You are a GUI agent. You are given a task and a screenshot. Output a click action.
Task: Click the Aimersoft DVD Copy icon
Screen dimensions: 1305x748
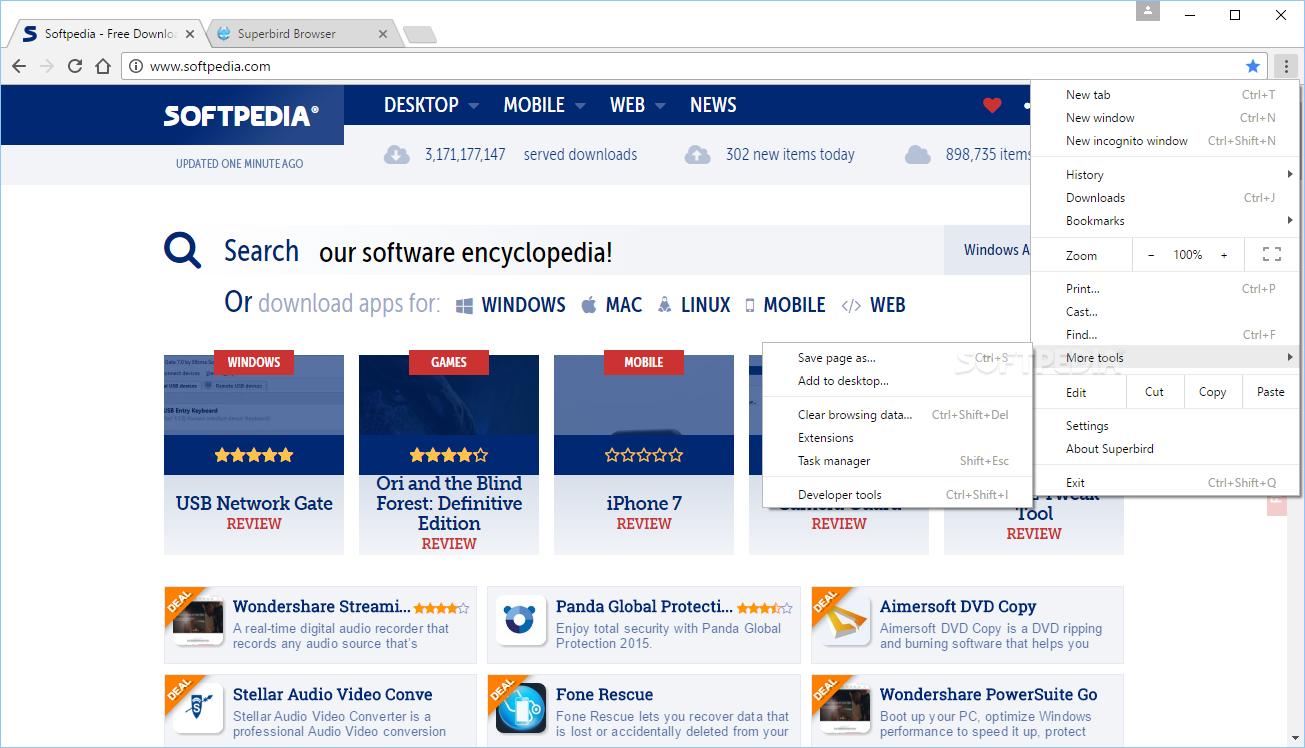click(x=844, y=620)
